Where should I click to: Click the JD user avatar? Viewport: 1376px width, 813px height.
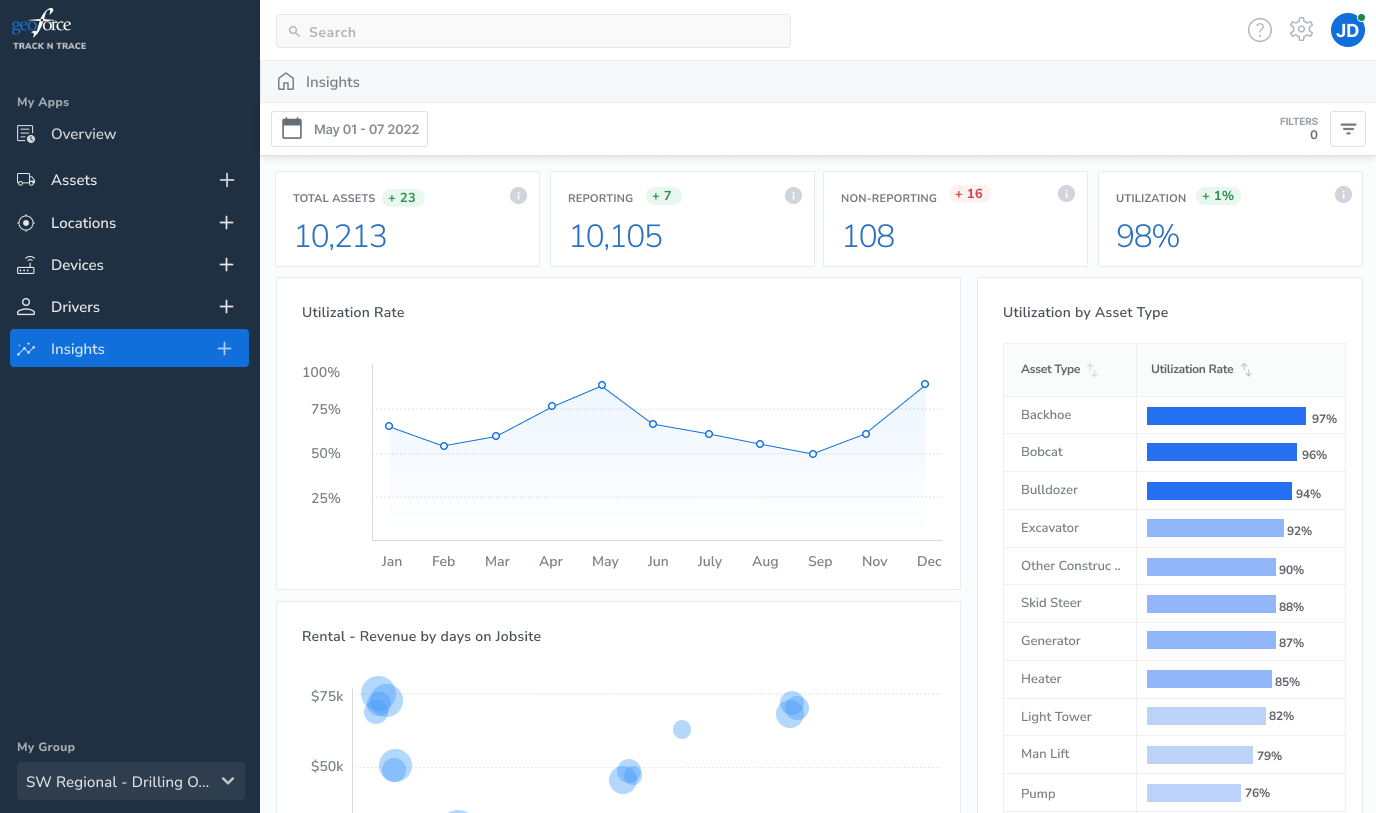(x=1347, y=30)
